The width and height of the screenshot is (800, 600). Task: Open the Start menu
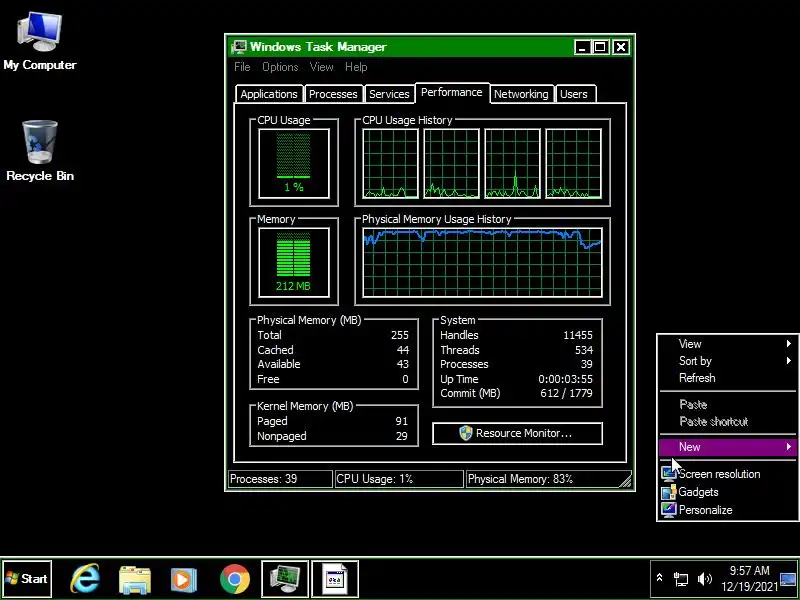click(x=27, y=579)
